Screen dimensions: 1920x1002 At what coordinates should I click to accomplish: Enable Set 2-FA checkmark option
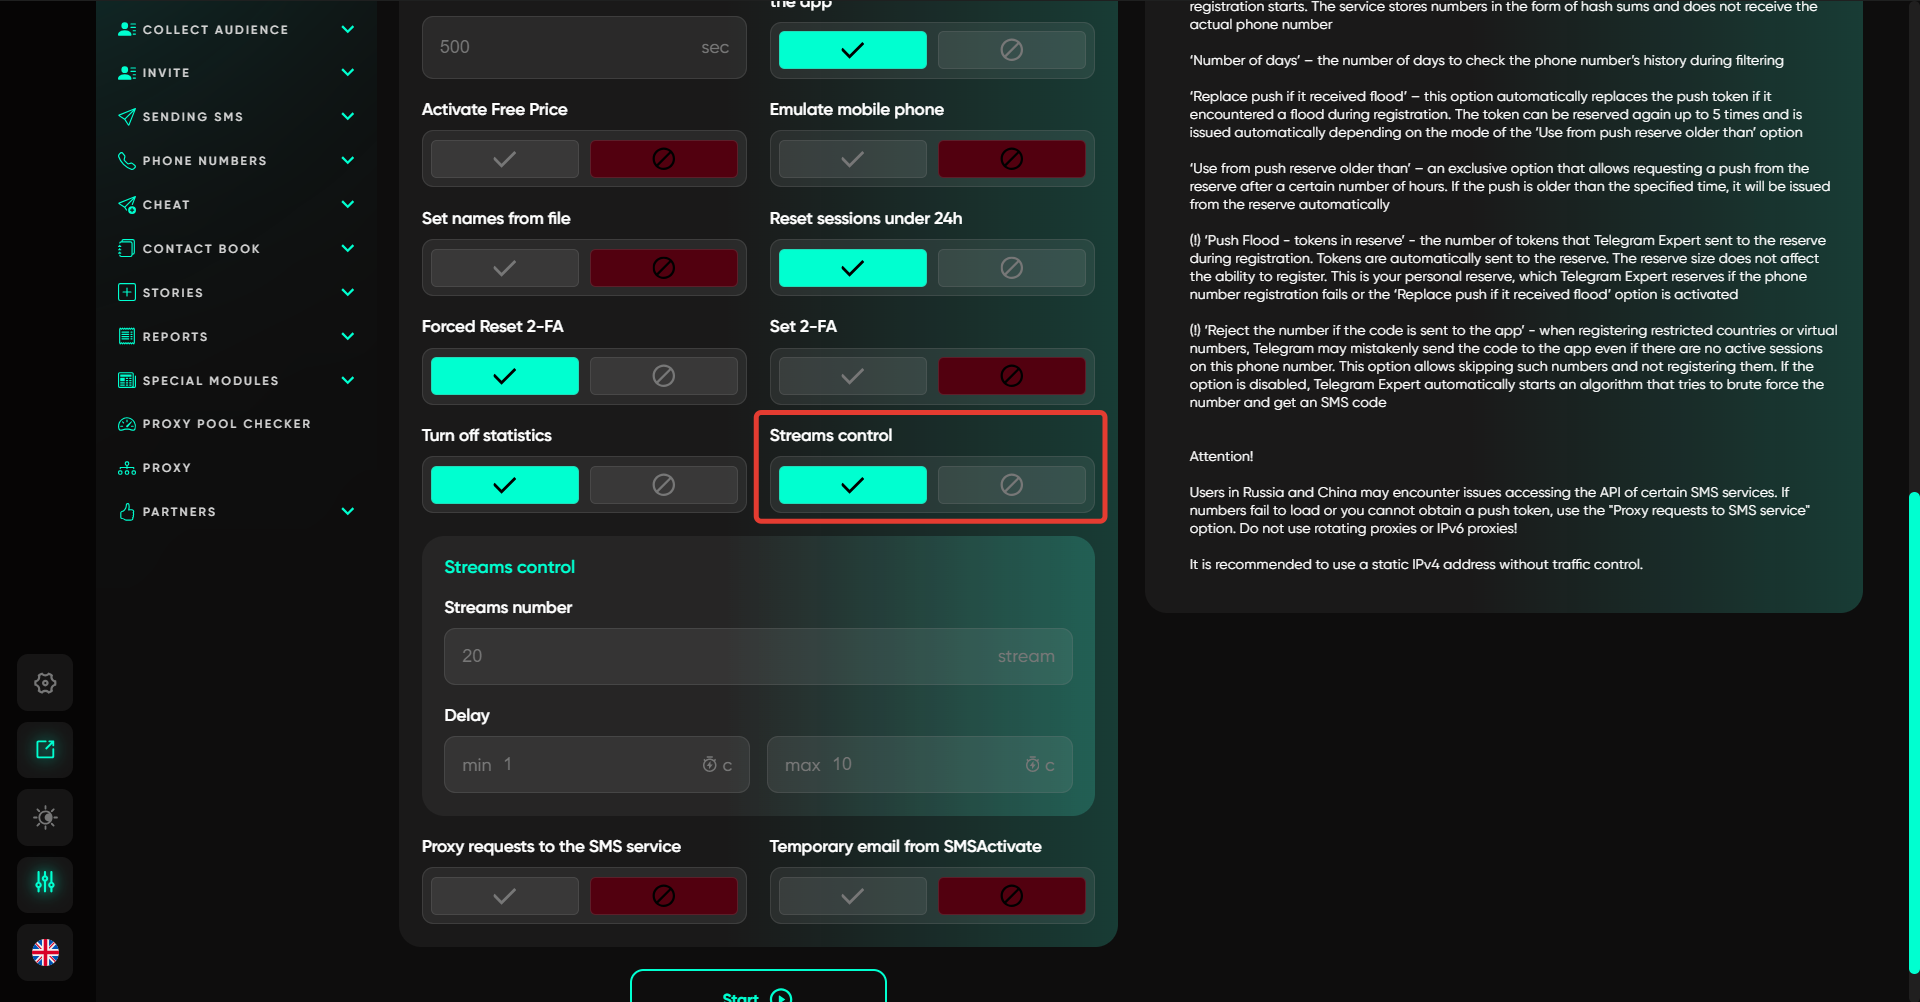coord(852,377)
